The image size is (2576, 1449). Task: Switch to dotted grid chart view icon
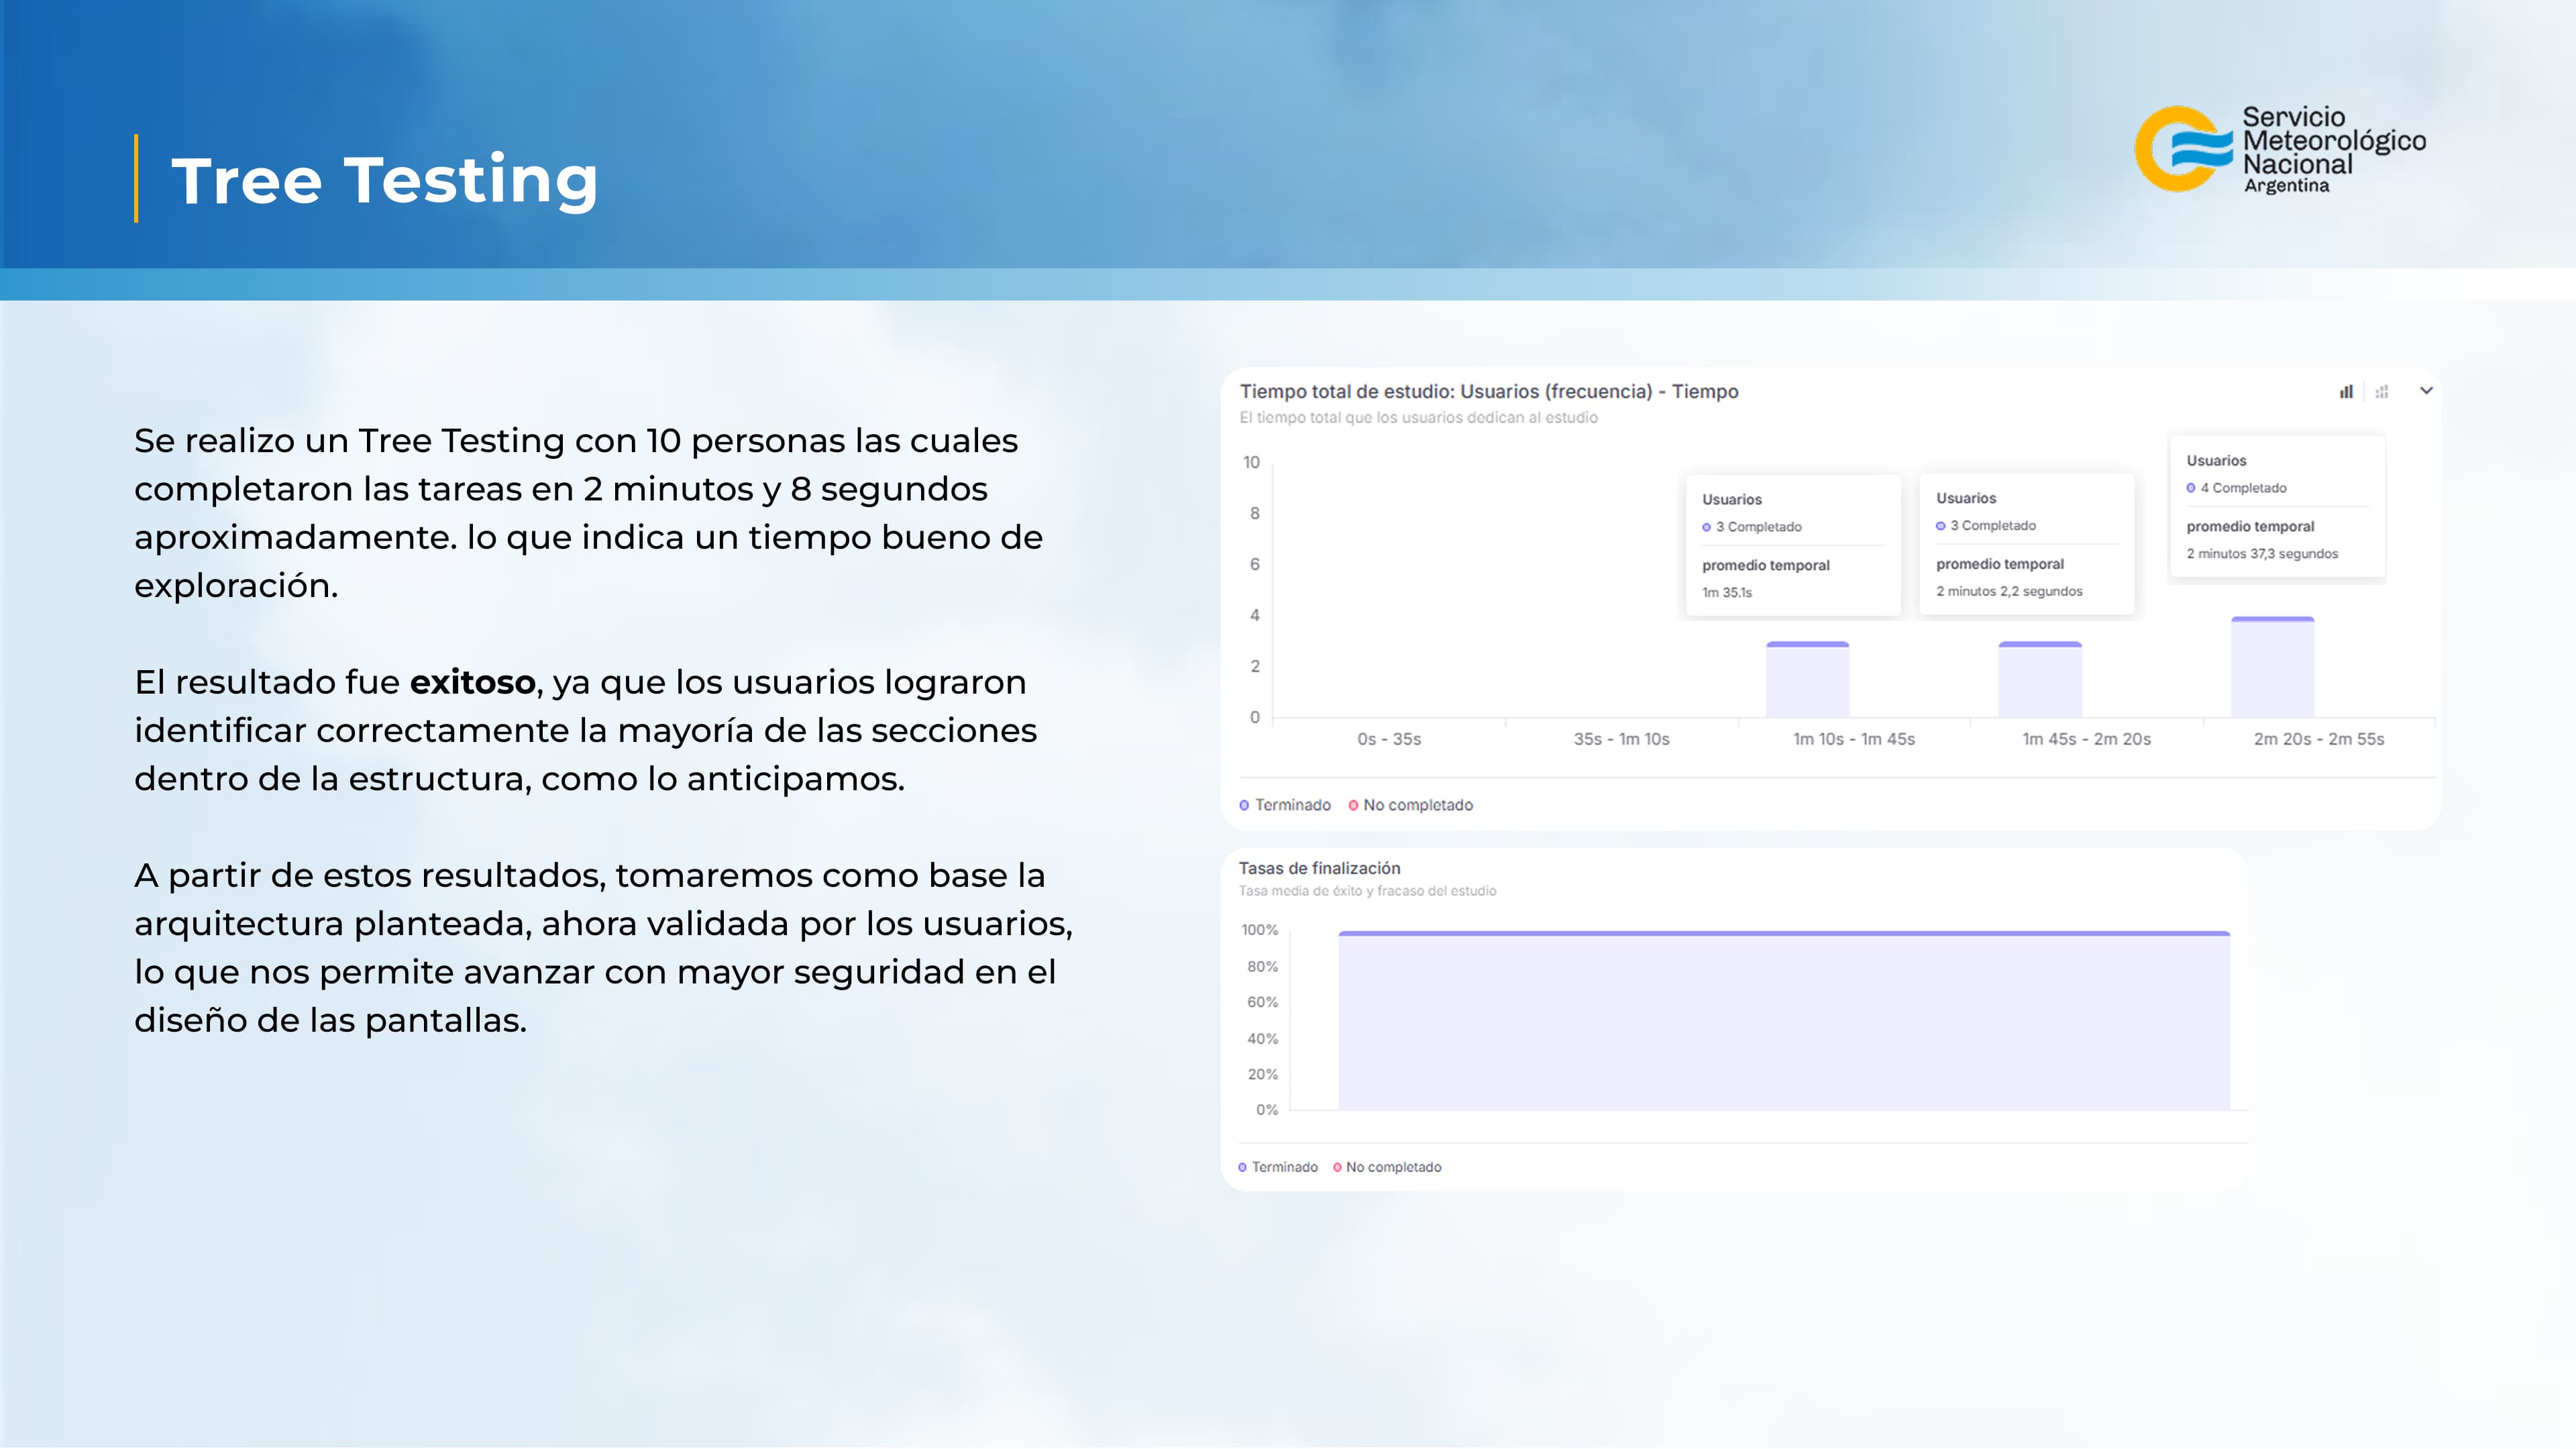(2382, 392)
